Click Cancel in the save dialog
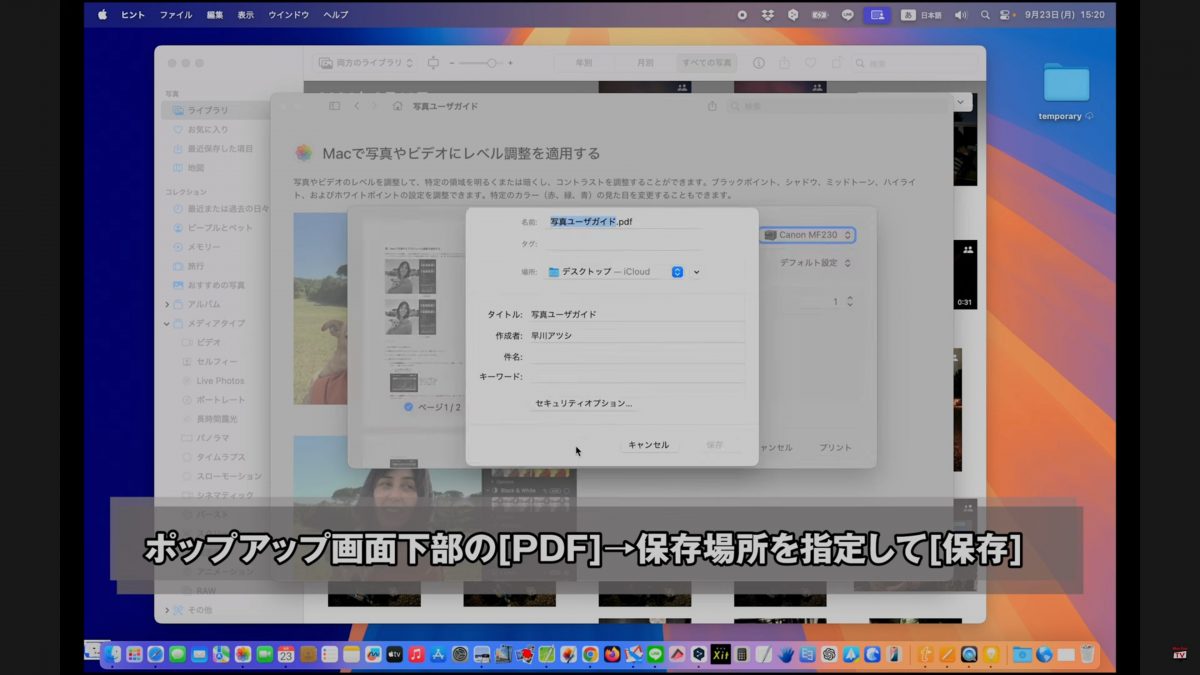1200x675 pixels. point(648,445)
